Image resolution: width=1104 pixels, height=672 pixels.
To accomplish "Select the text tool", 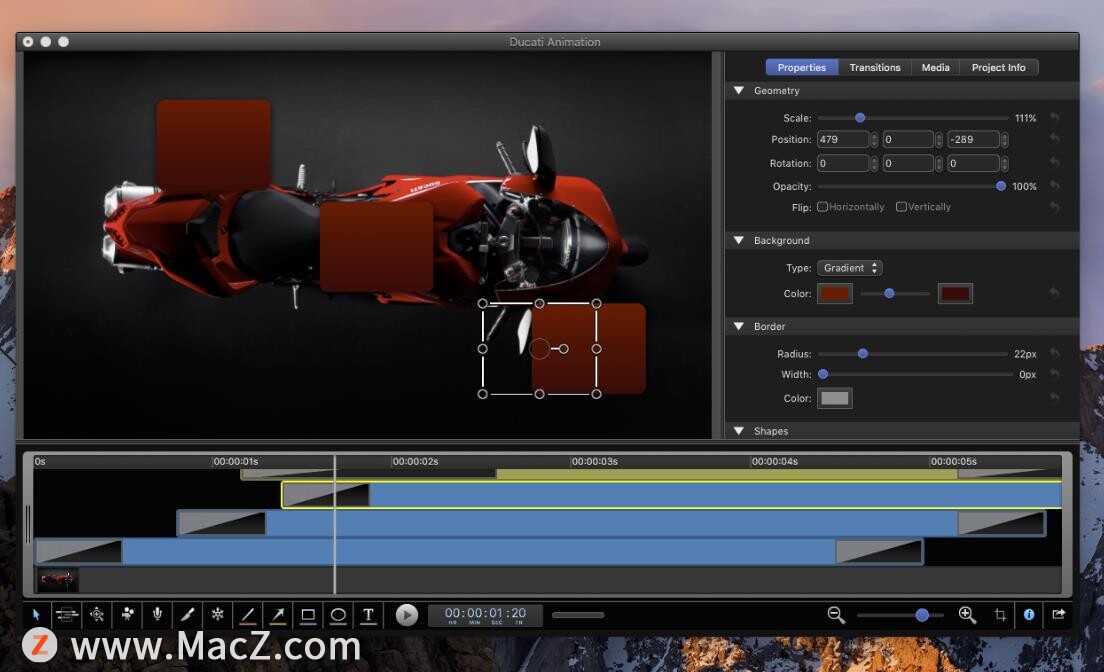I will coord(368,615).
